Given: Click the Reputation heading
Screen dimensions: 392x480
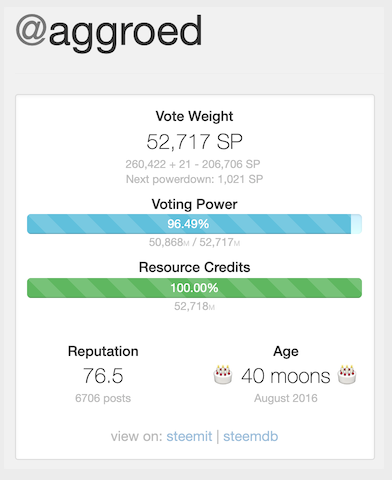Looking at the screenshot, I should pyautogui.click(x=103, y=351).
